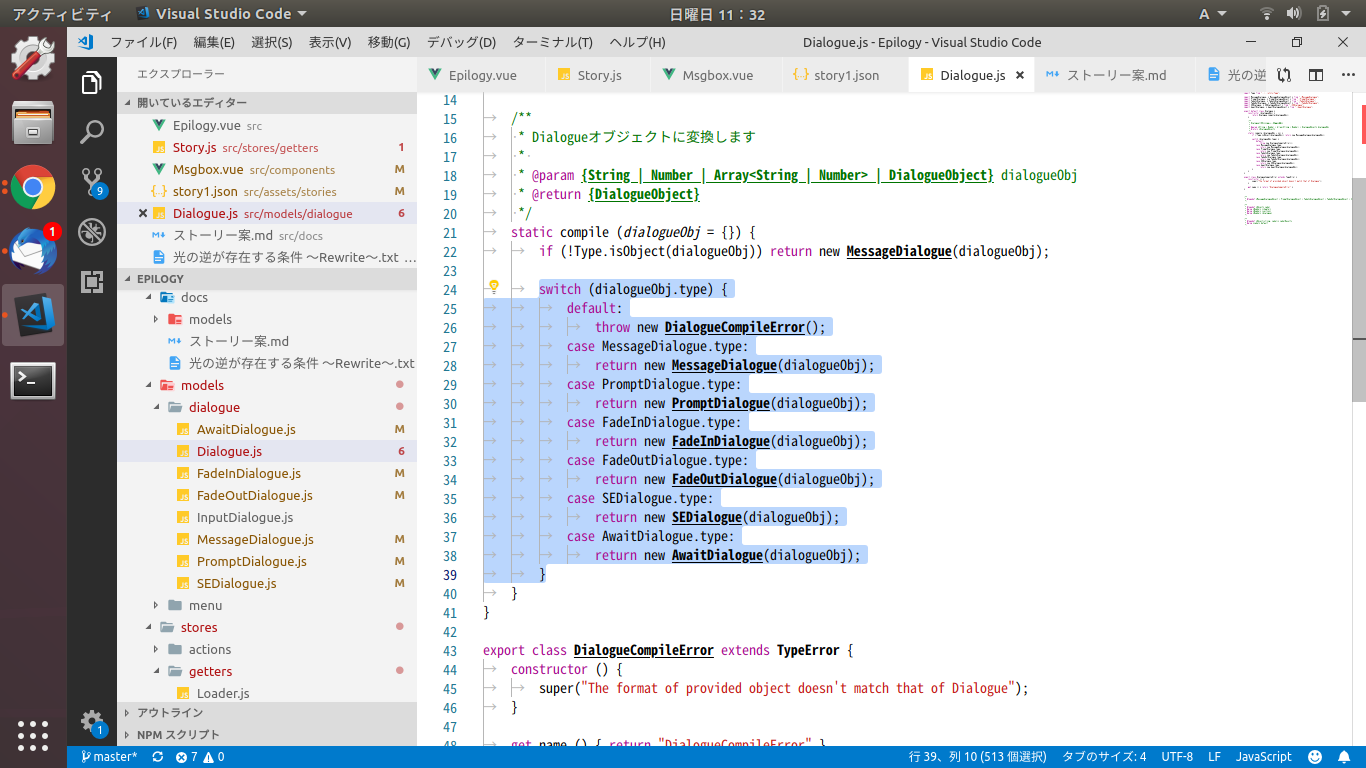Launch Google Chrome from the dock
The image size is (1366, 768).
[x=33, y=187]
